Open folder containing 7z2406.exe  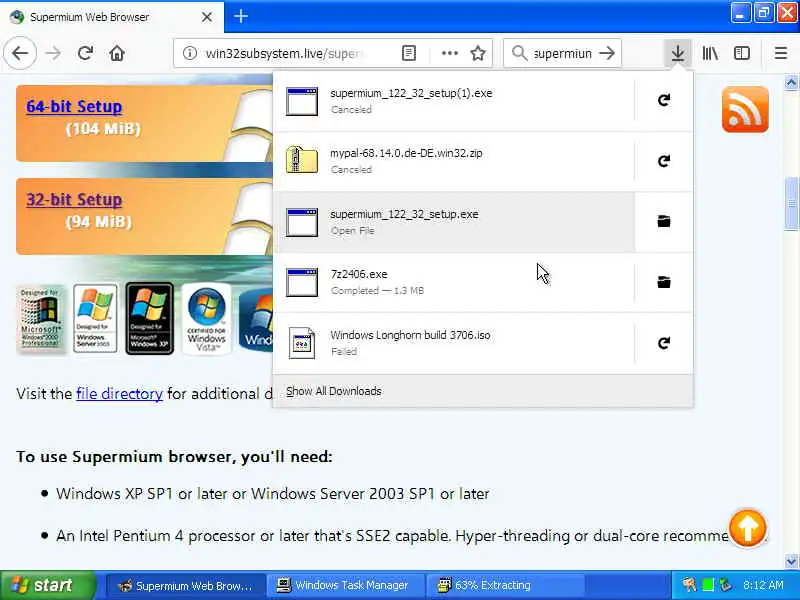664,282
